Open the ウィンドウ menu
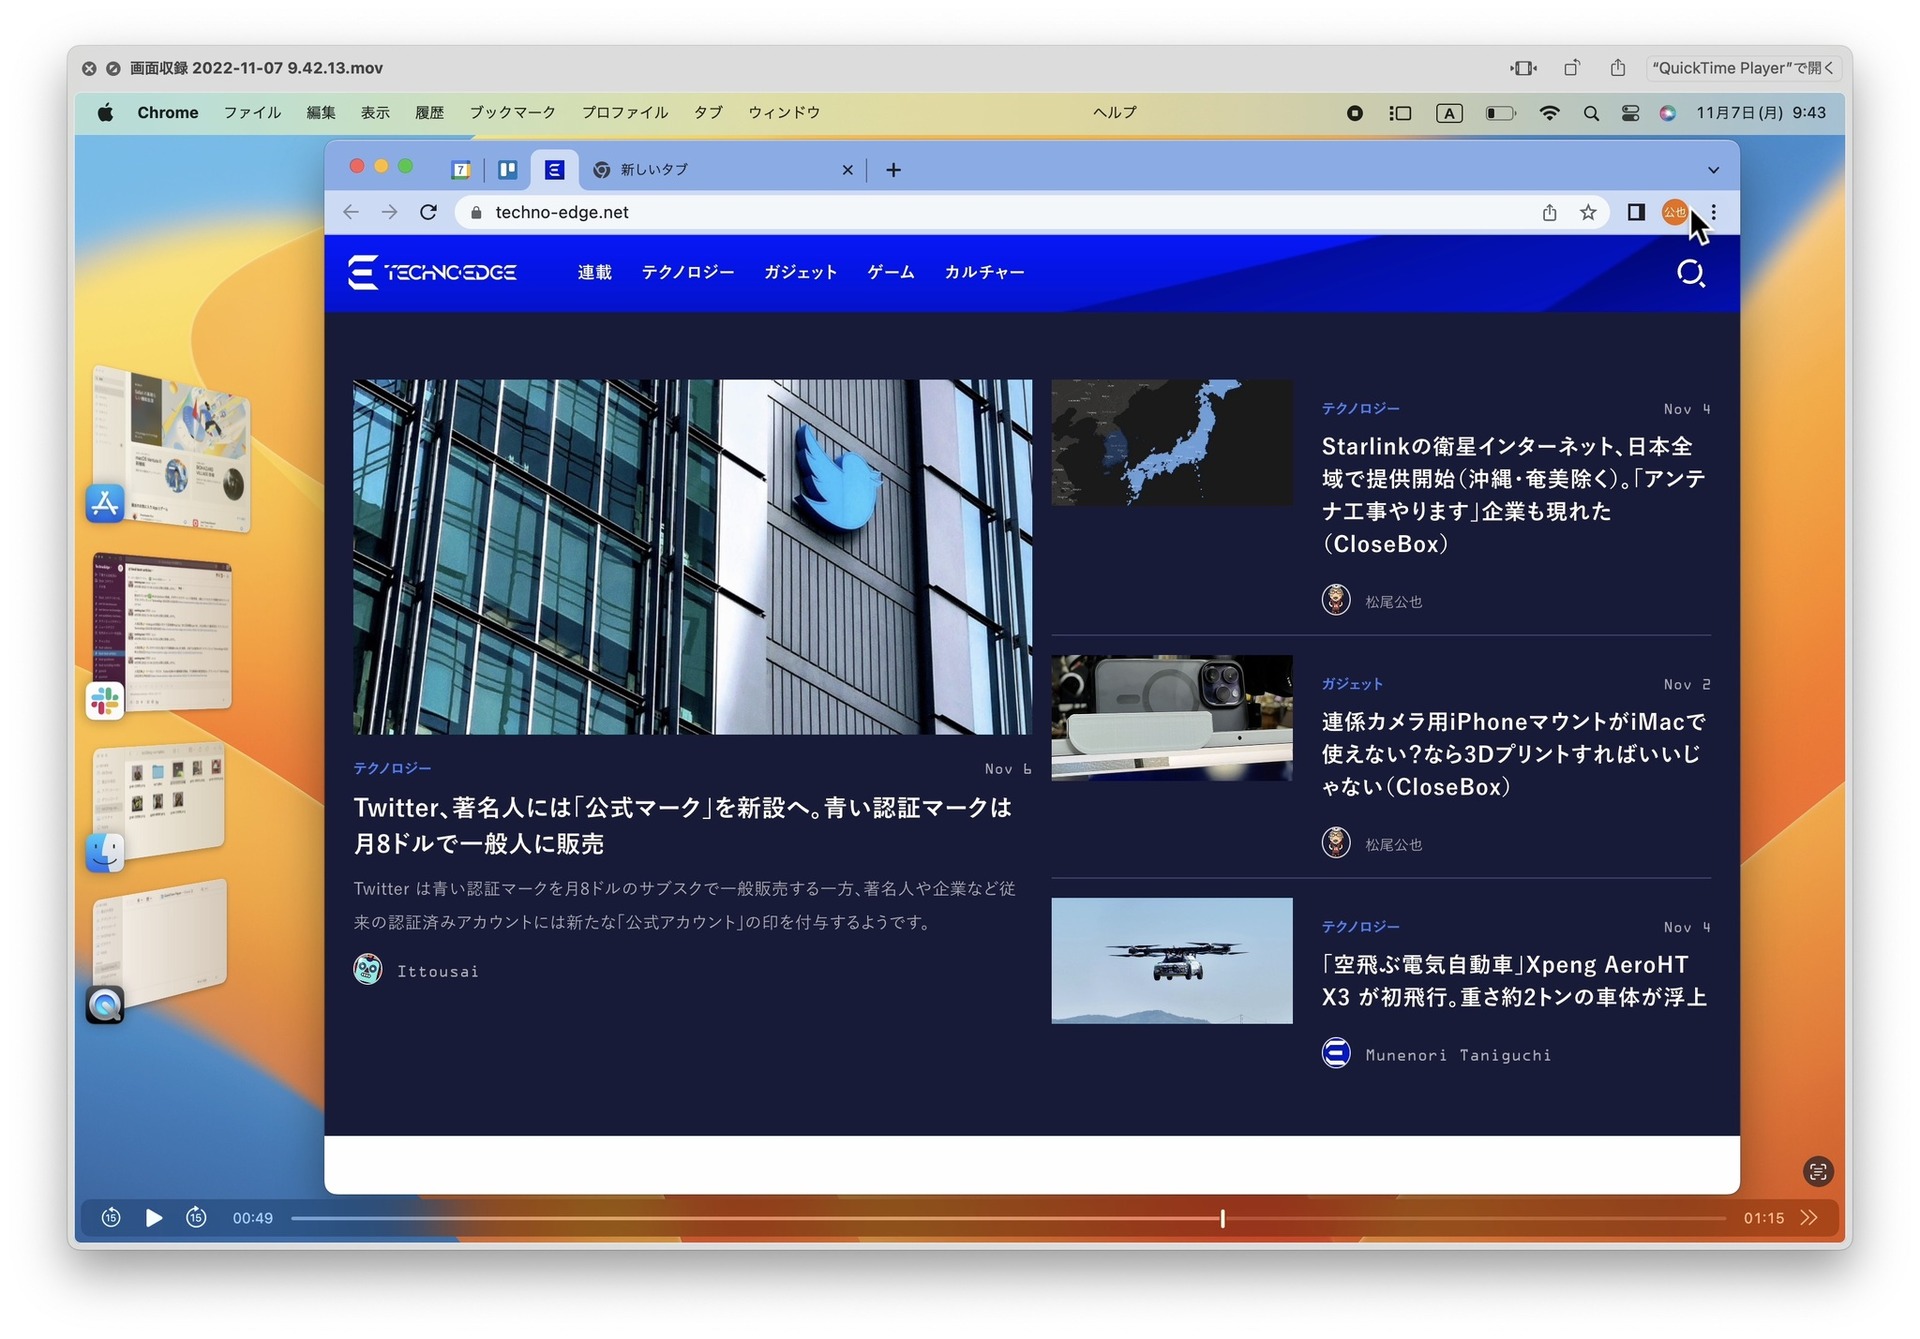1920x1339 pixels. 784,113
